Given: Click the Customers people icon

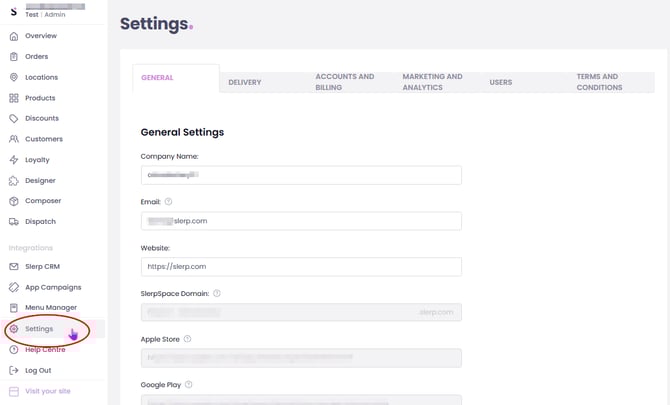Looking at the screenshot, I should (14, 139).
